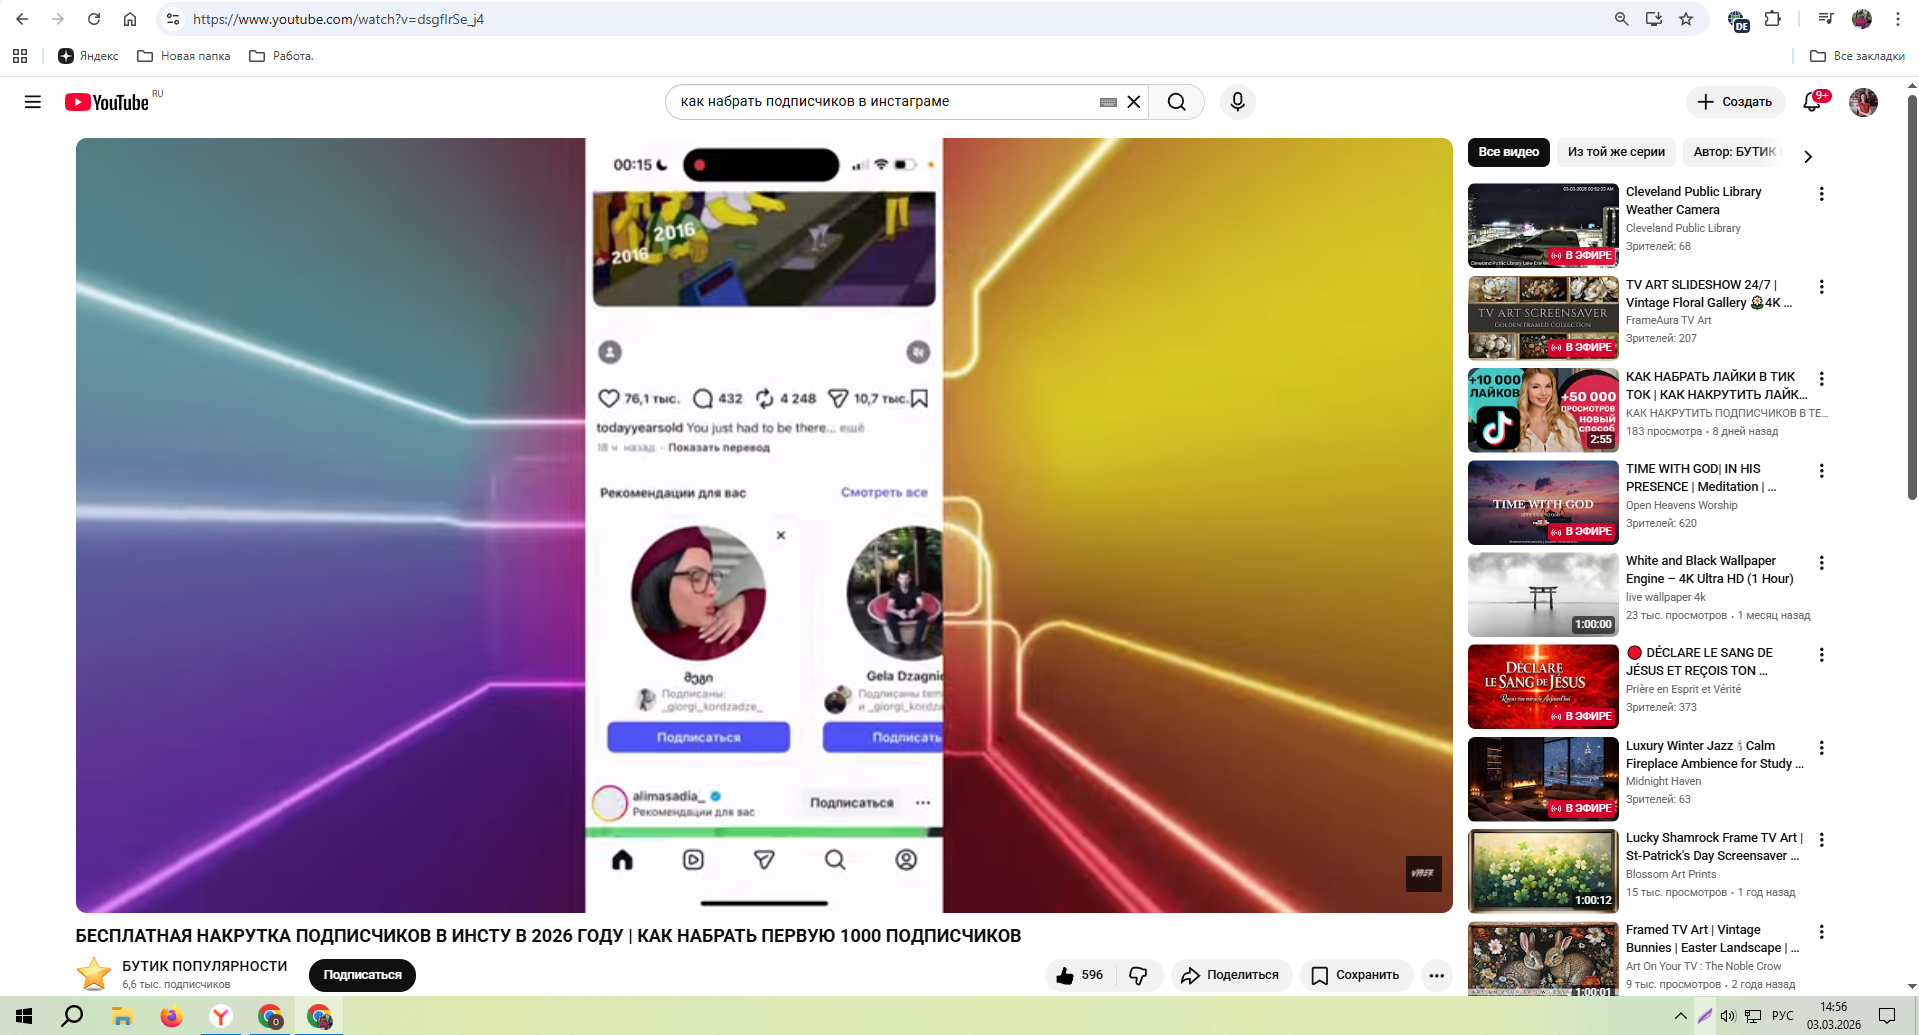This screenshot has height=1035, width=1919.
Task: Open the Chrome profile avatar
Action: pyautogui.click(x=1862, y=19)
